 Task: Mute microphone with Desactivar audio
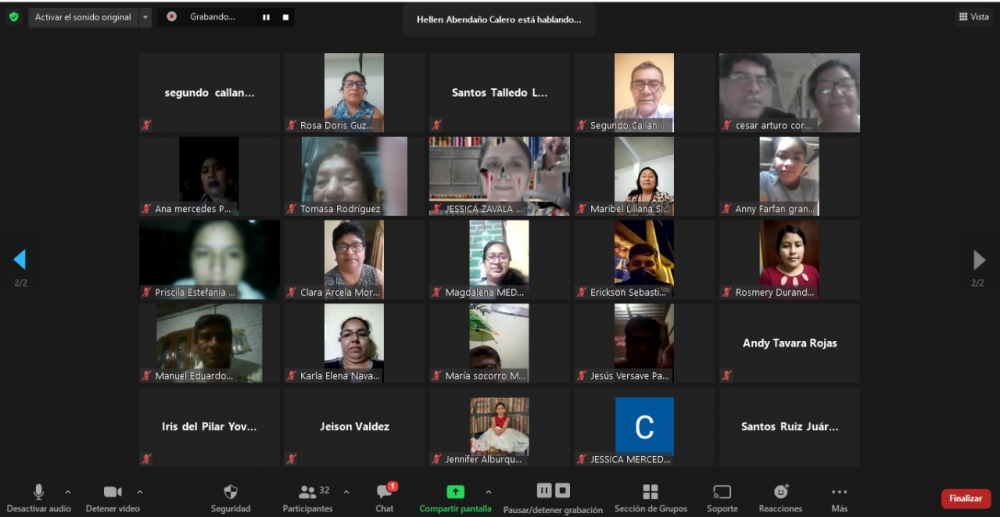click(x=39, y=492)
